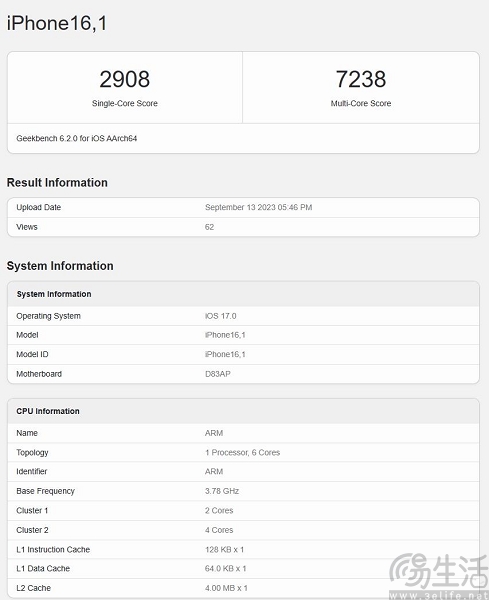
Task: Click the Result Information heading
Action: (x=57, y=183)
